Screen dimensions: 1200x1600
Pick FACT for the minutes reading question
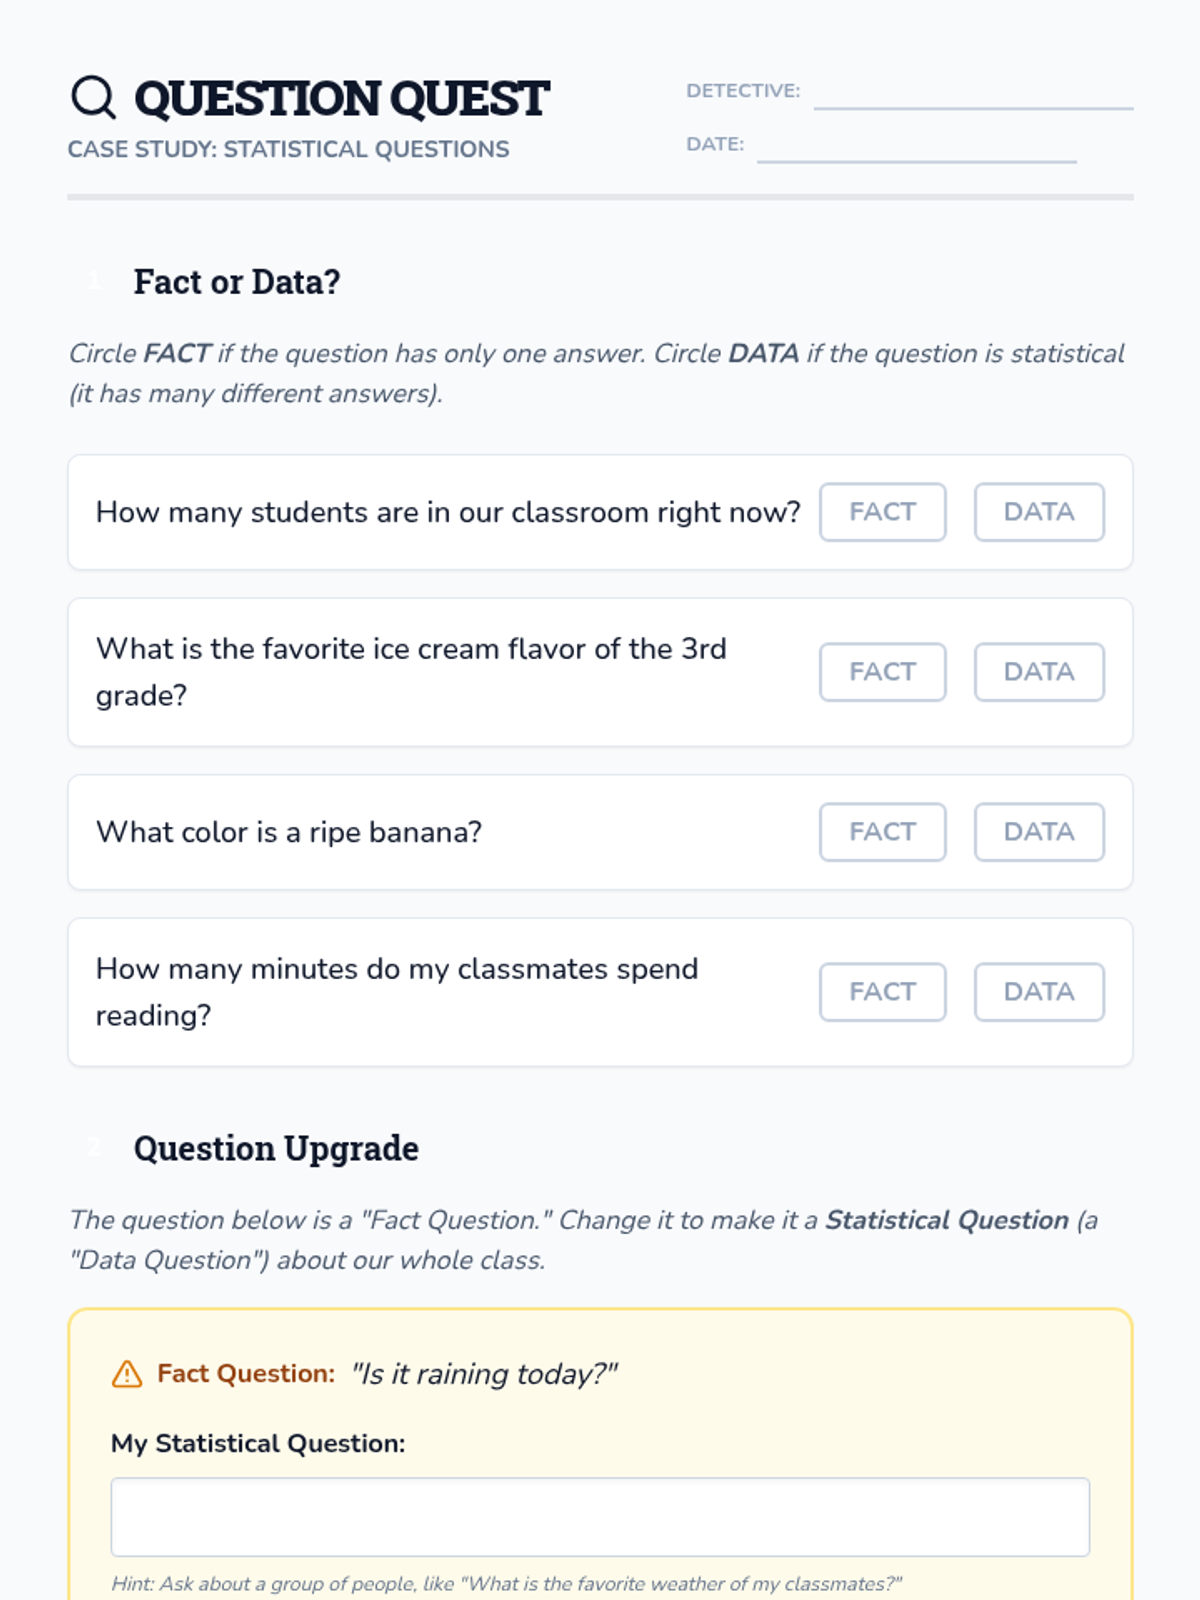coord(882,992)
